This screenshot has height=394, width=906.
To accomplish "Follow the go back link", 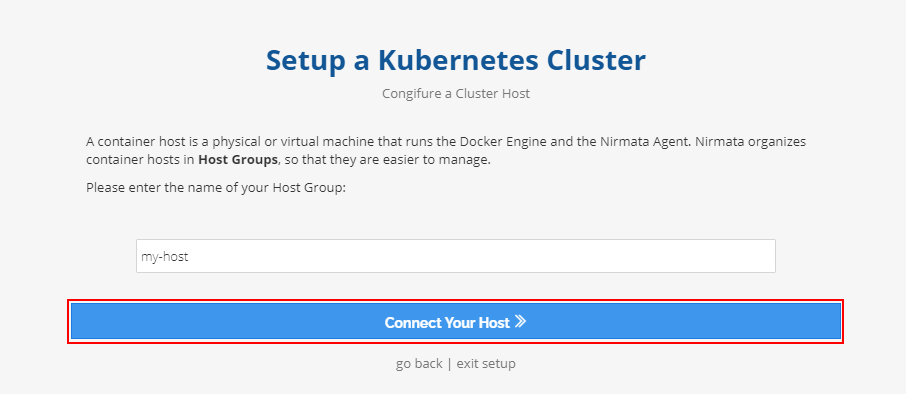I will pos(419,363).
